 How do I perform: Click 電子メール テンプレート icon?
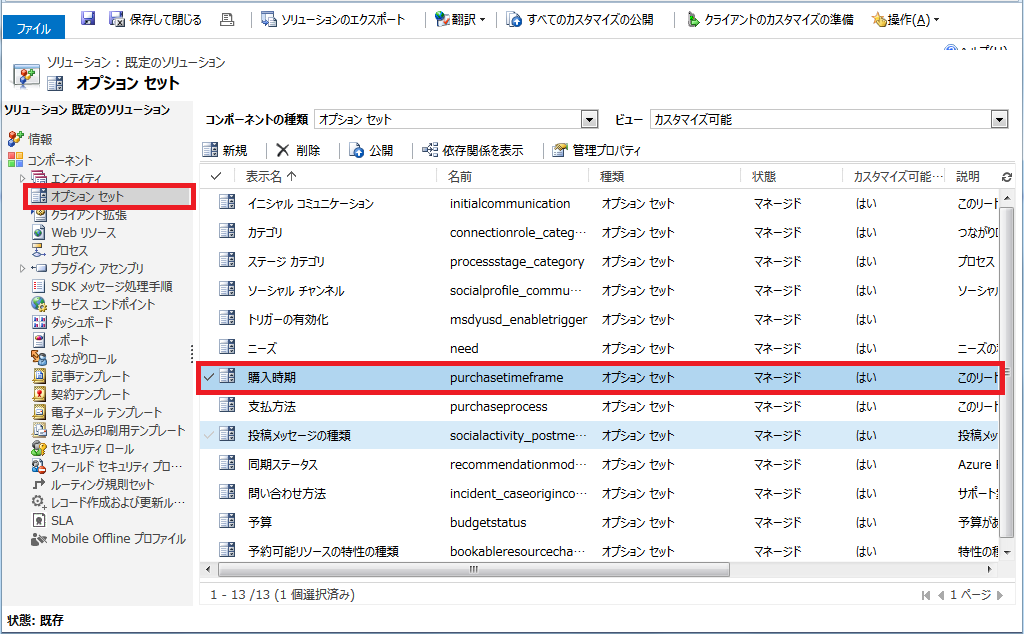coord(39,412)
